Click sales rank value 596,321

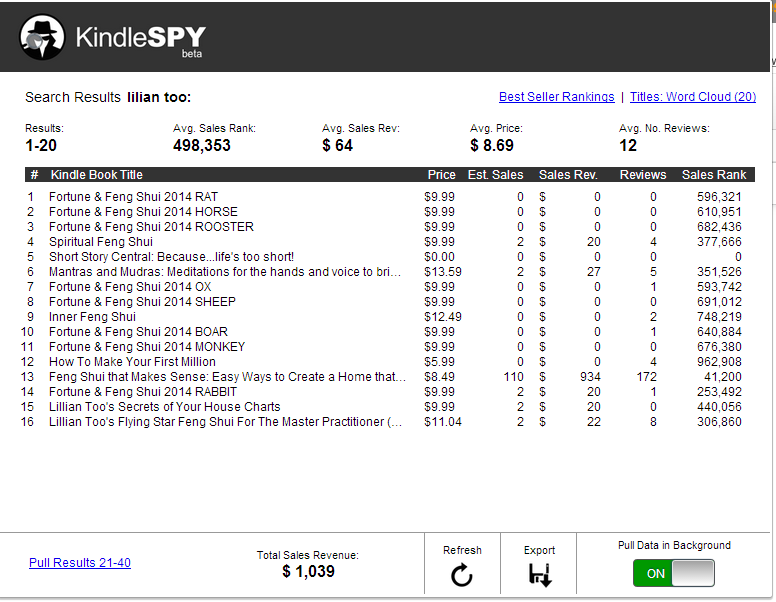[x=719, y=197]
